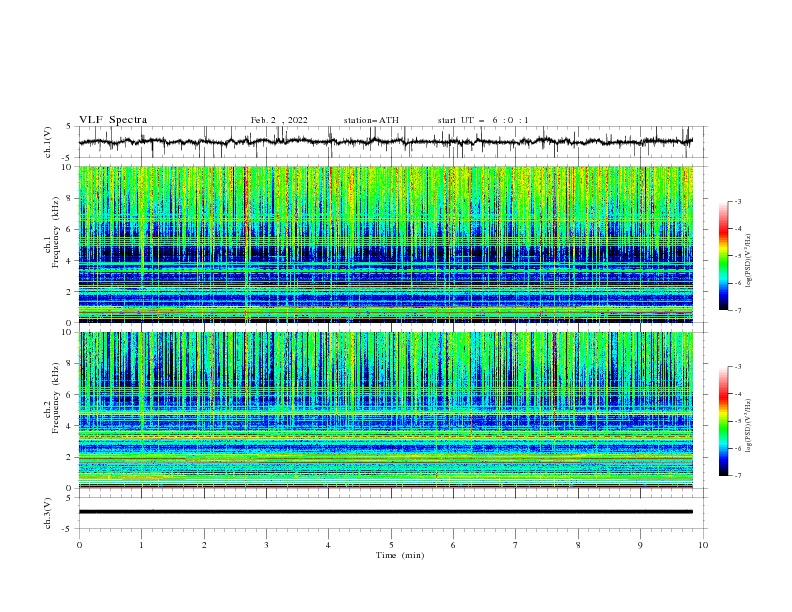The height and width of the screenshot is (612, 792).
Task: Click the "station=ATH" header label
Action: 371,120
